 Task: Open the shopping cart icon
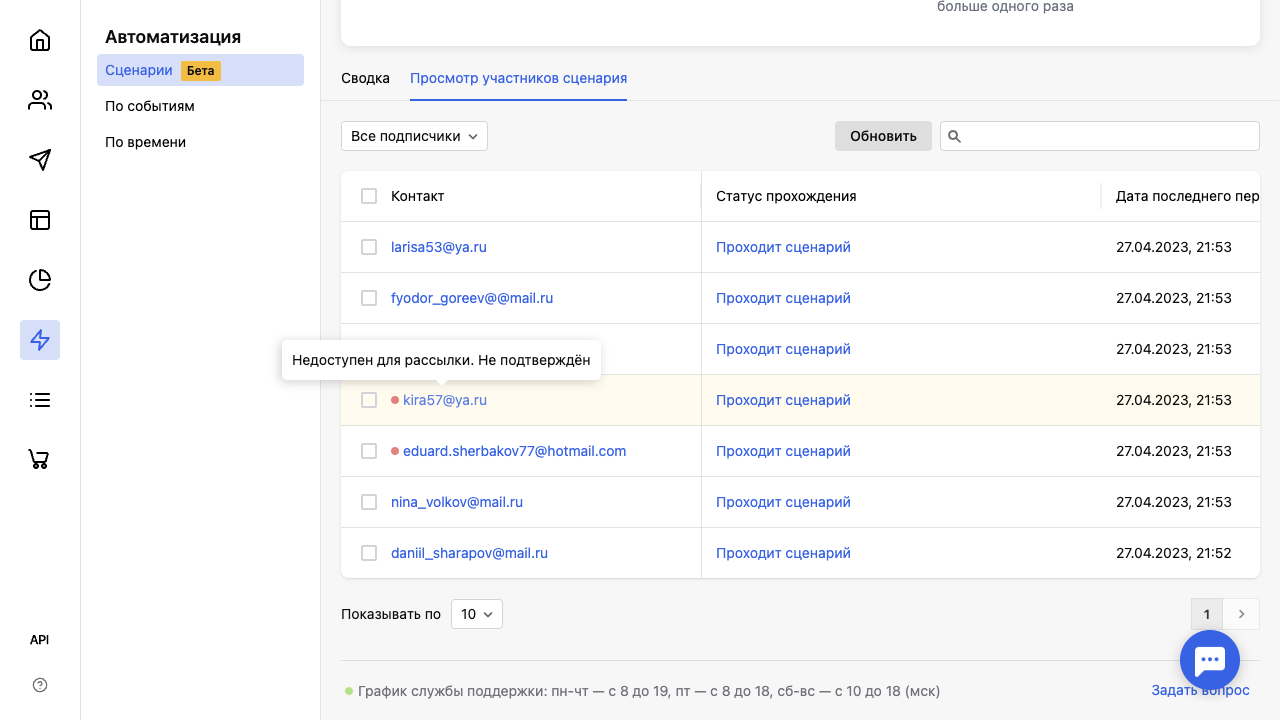tap(40, 460)
